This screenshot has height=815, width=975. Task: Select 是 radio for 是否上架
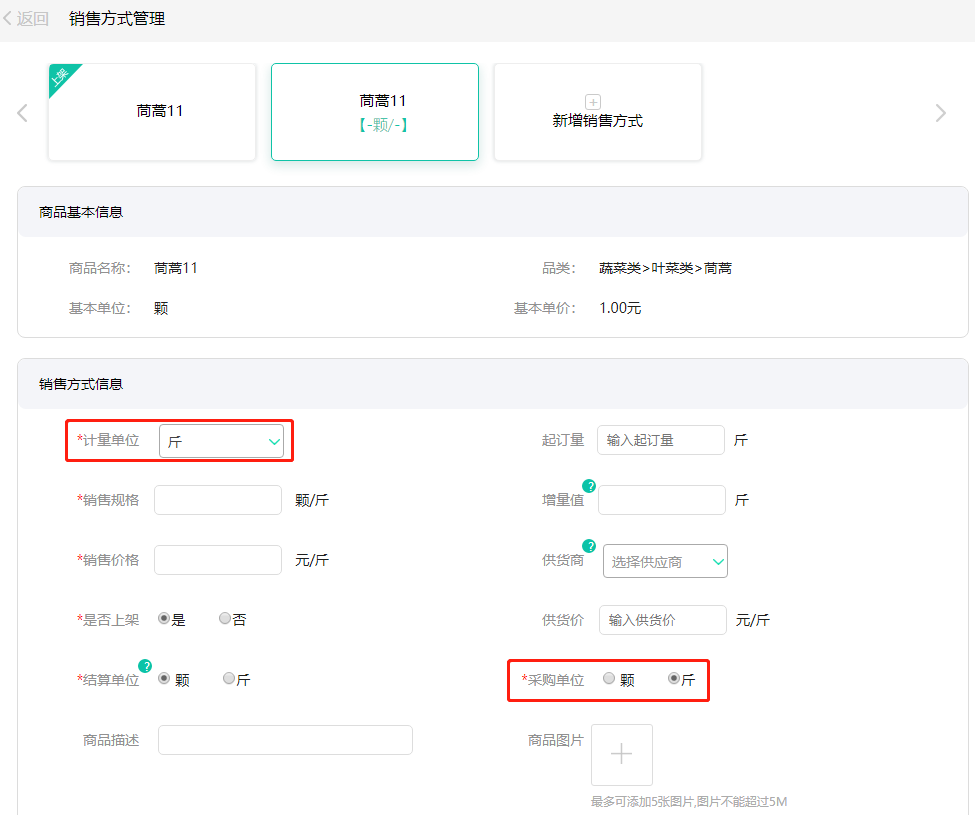162,618
